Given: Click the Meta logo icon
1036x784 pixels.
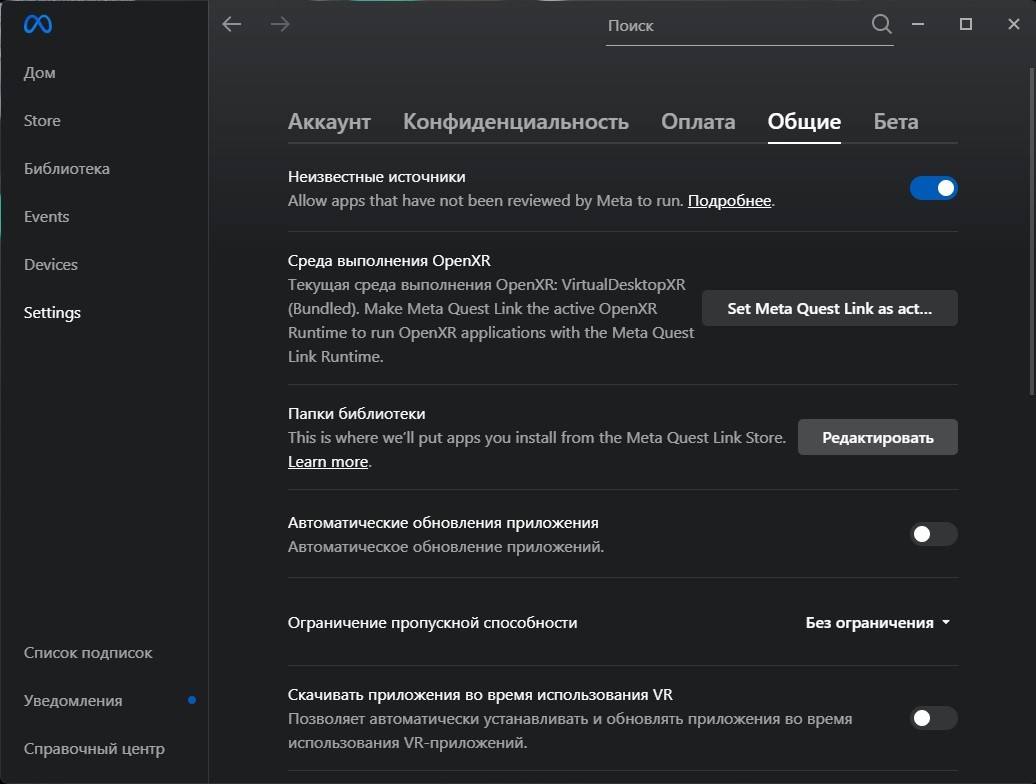Looking at the screenshot, I should (x=38, y=24).
